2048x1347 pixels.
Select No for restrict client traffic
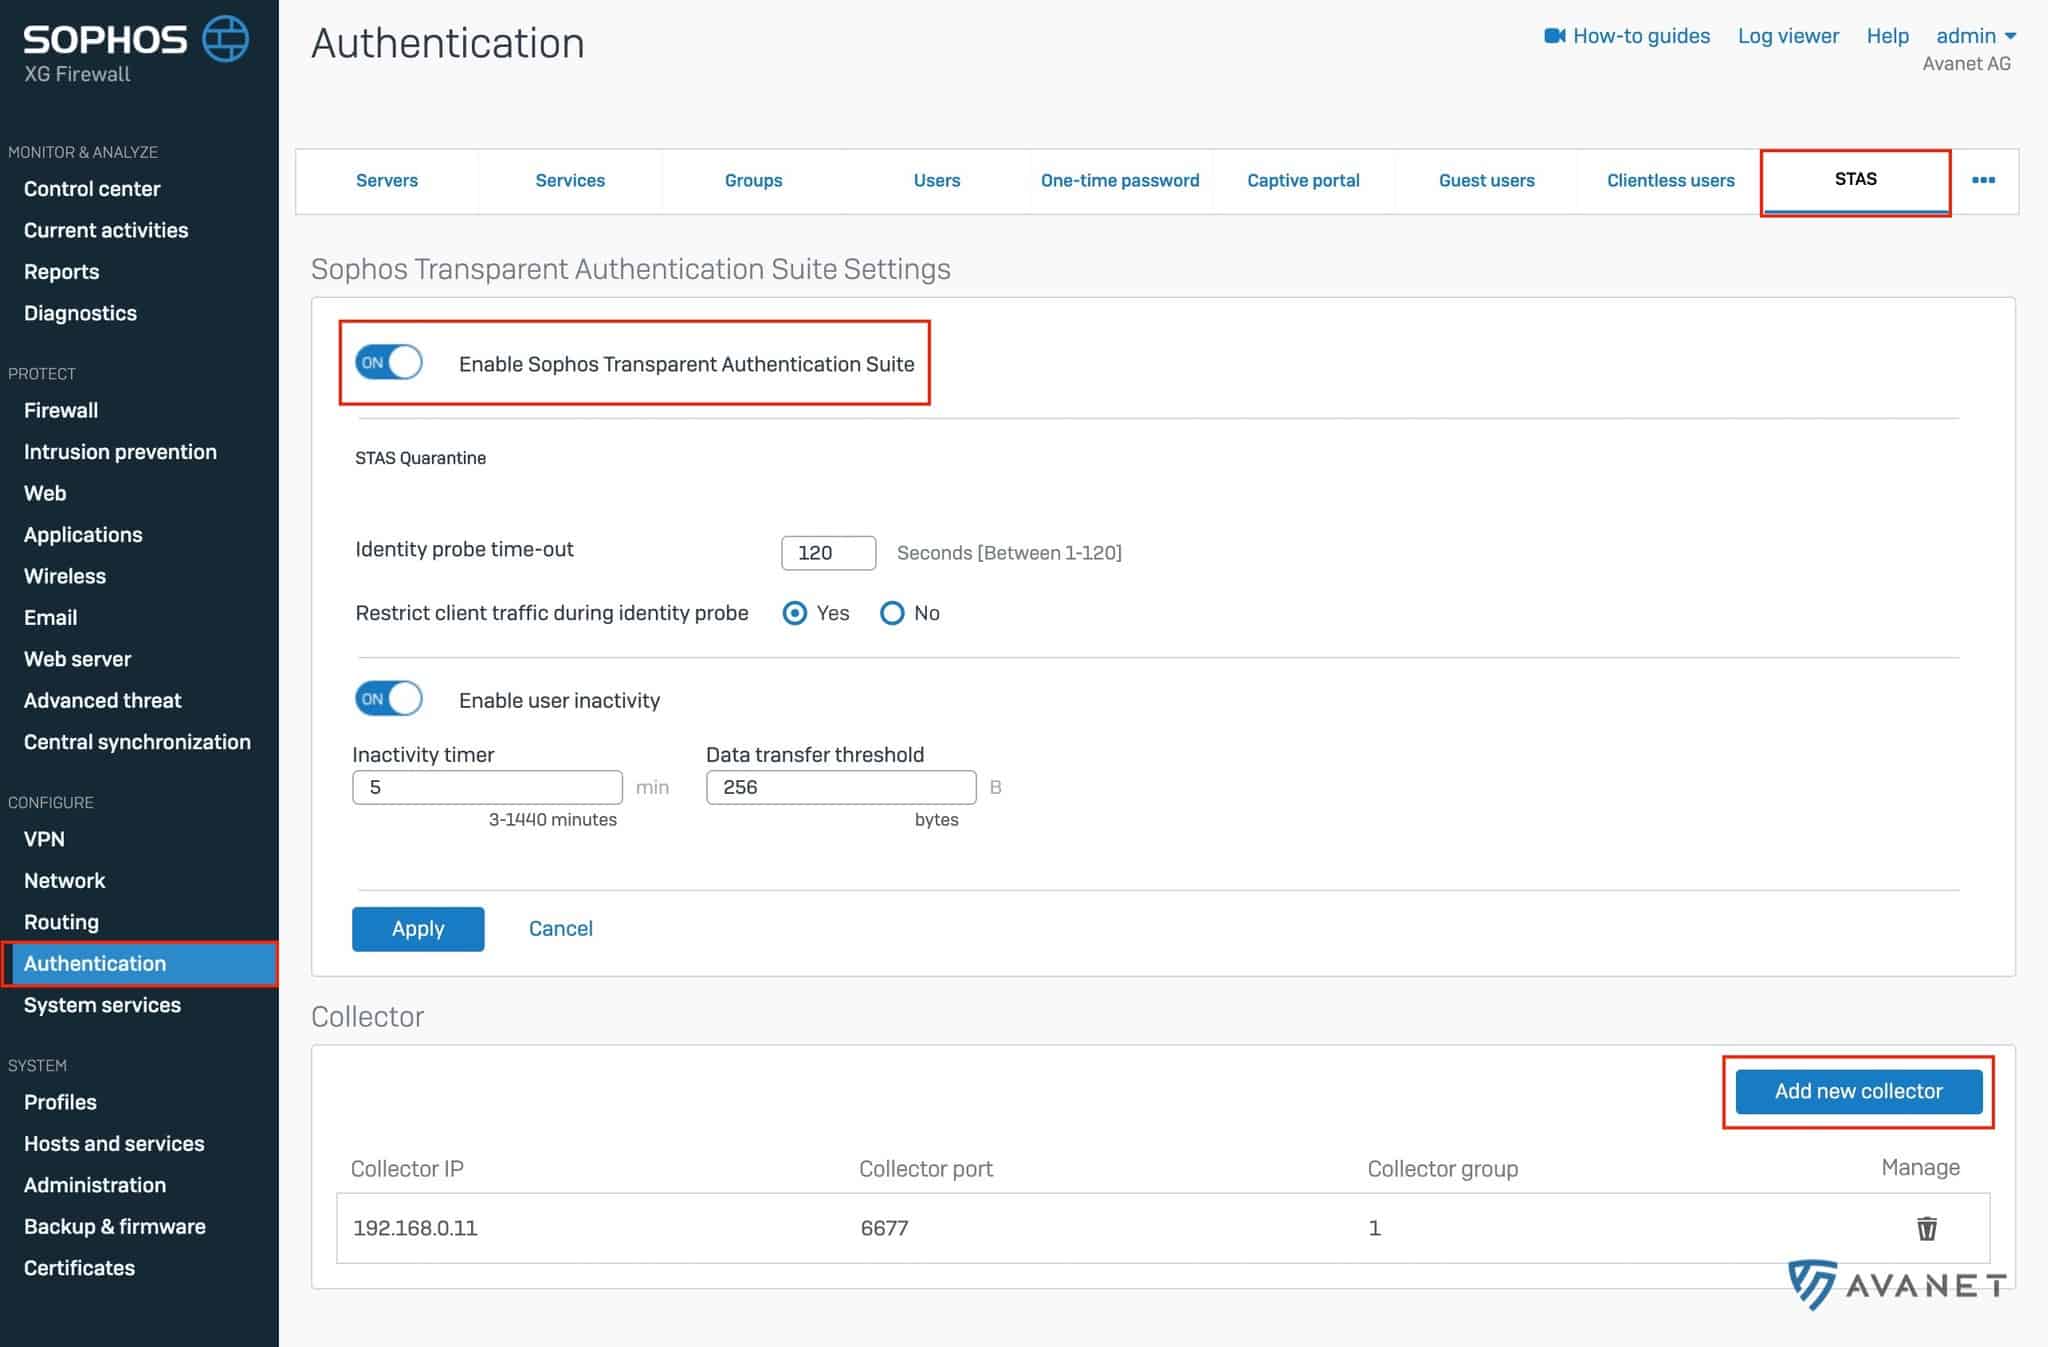(892, 613)
